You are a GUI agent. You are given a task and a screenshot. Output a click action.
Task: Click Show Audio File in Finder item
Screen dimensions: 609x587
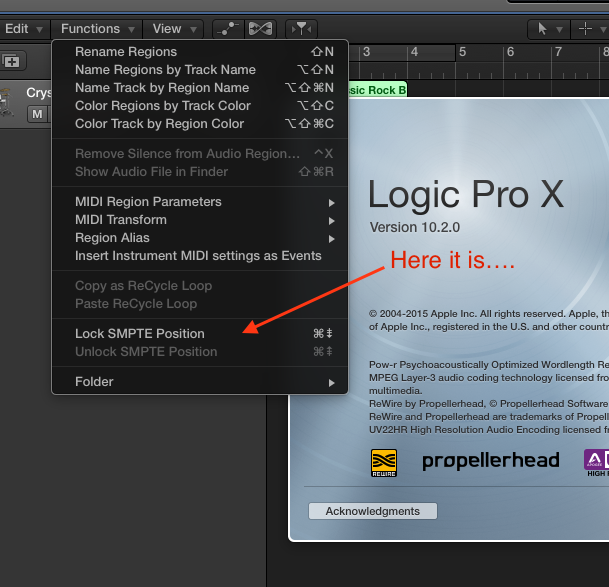pyautogui.click(x=200, y=172)
